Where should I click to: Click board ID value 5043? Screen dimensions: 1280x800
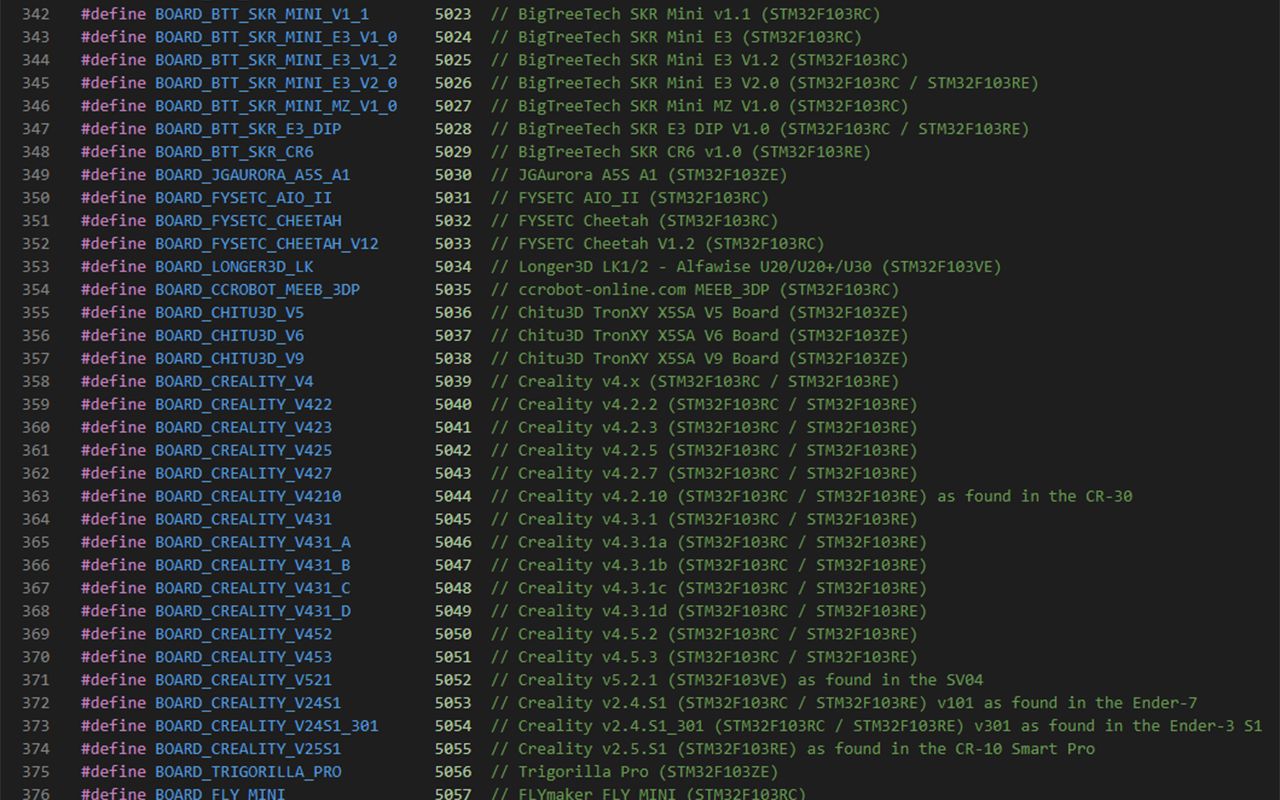(x=453, y=474)
